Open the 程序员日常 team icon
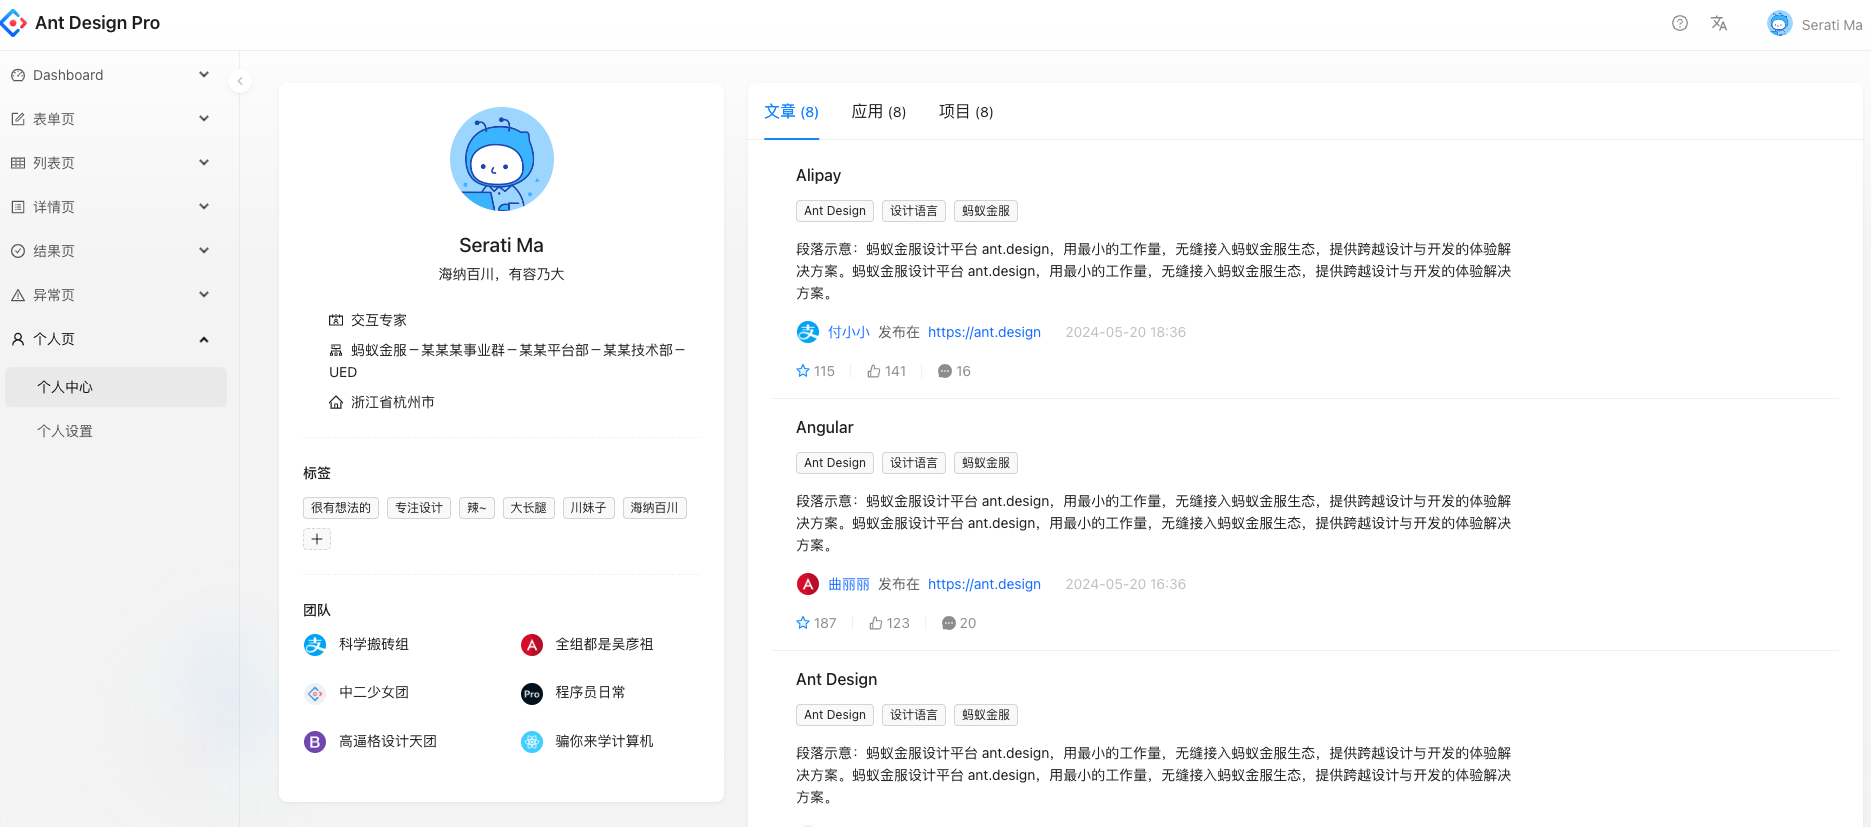This screenshot has height=827, width=1871. pyautogui.click(x=532, y=693)
